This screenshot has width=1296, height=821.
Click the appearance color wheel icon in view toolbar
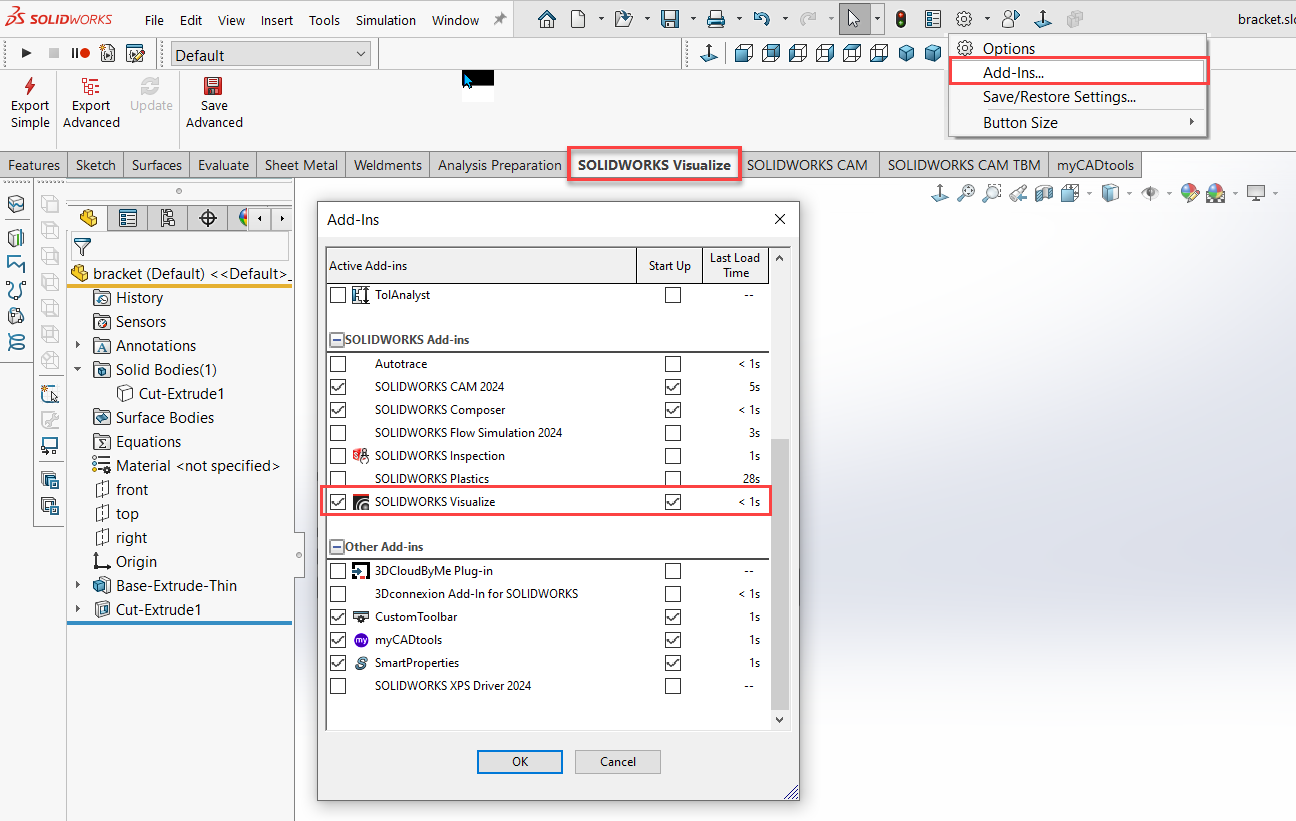click(1189, 193)
